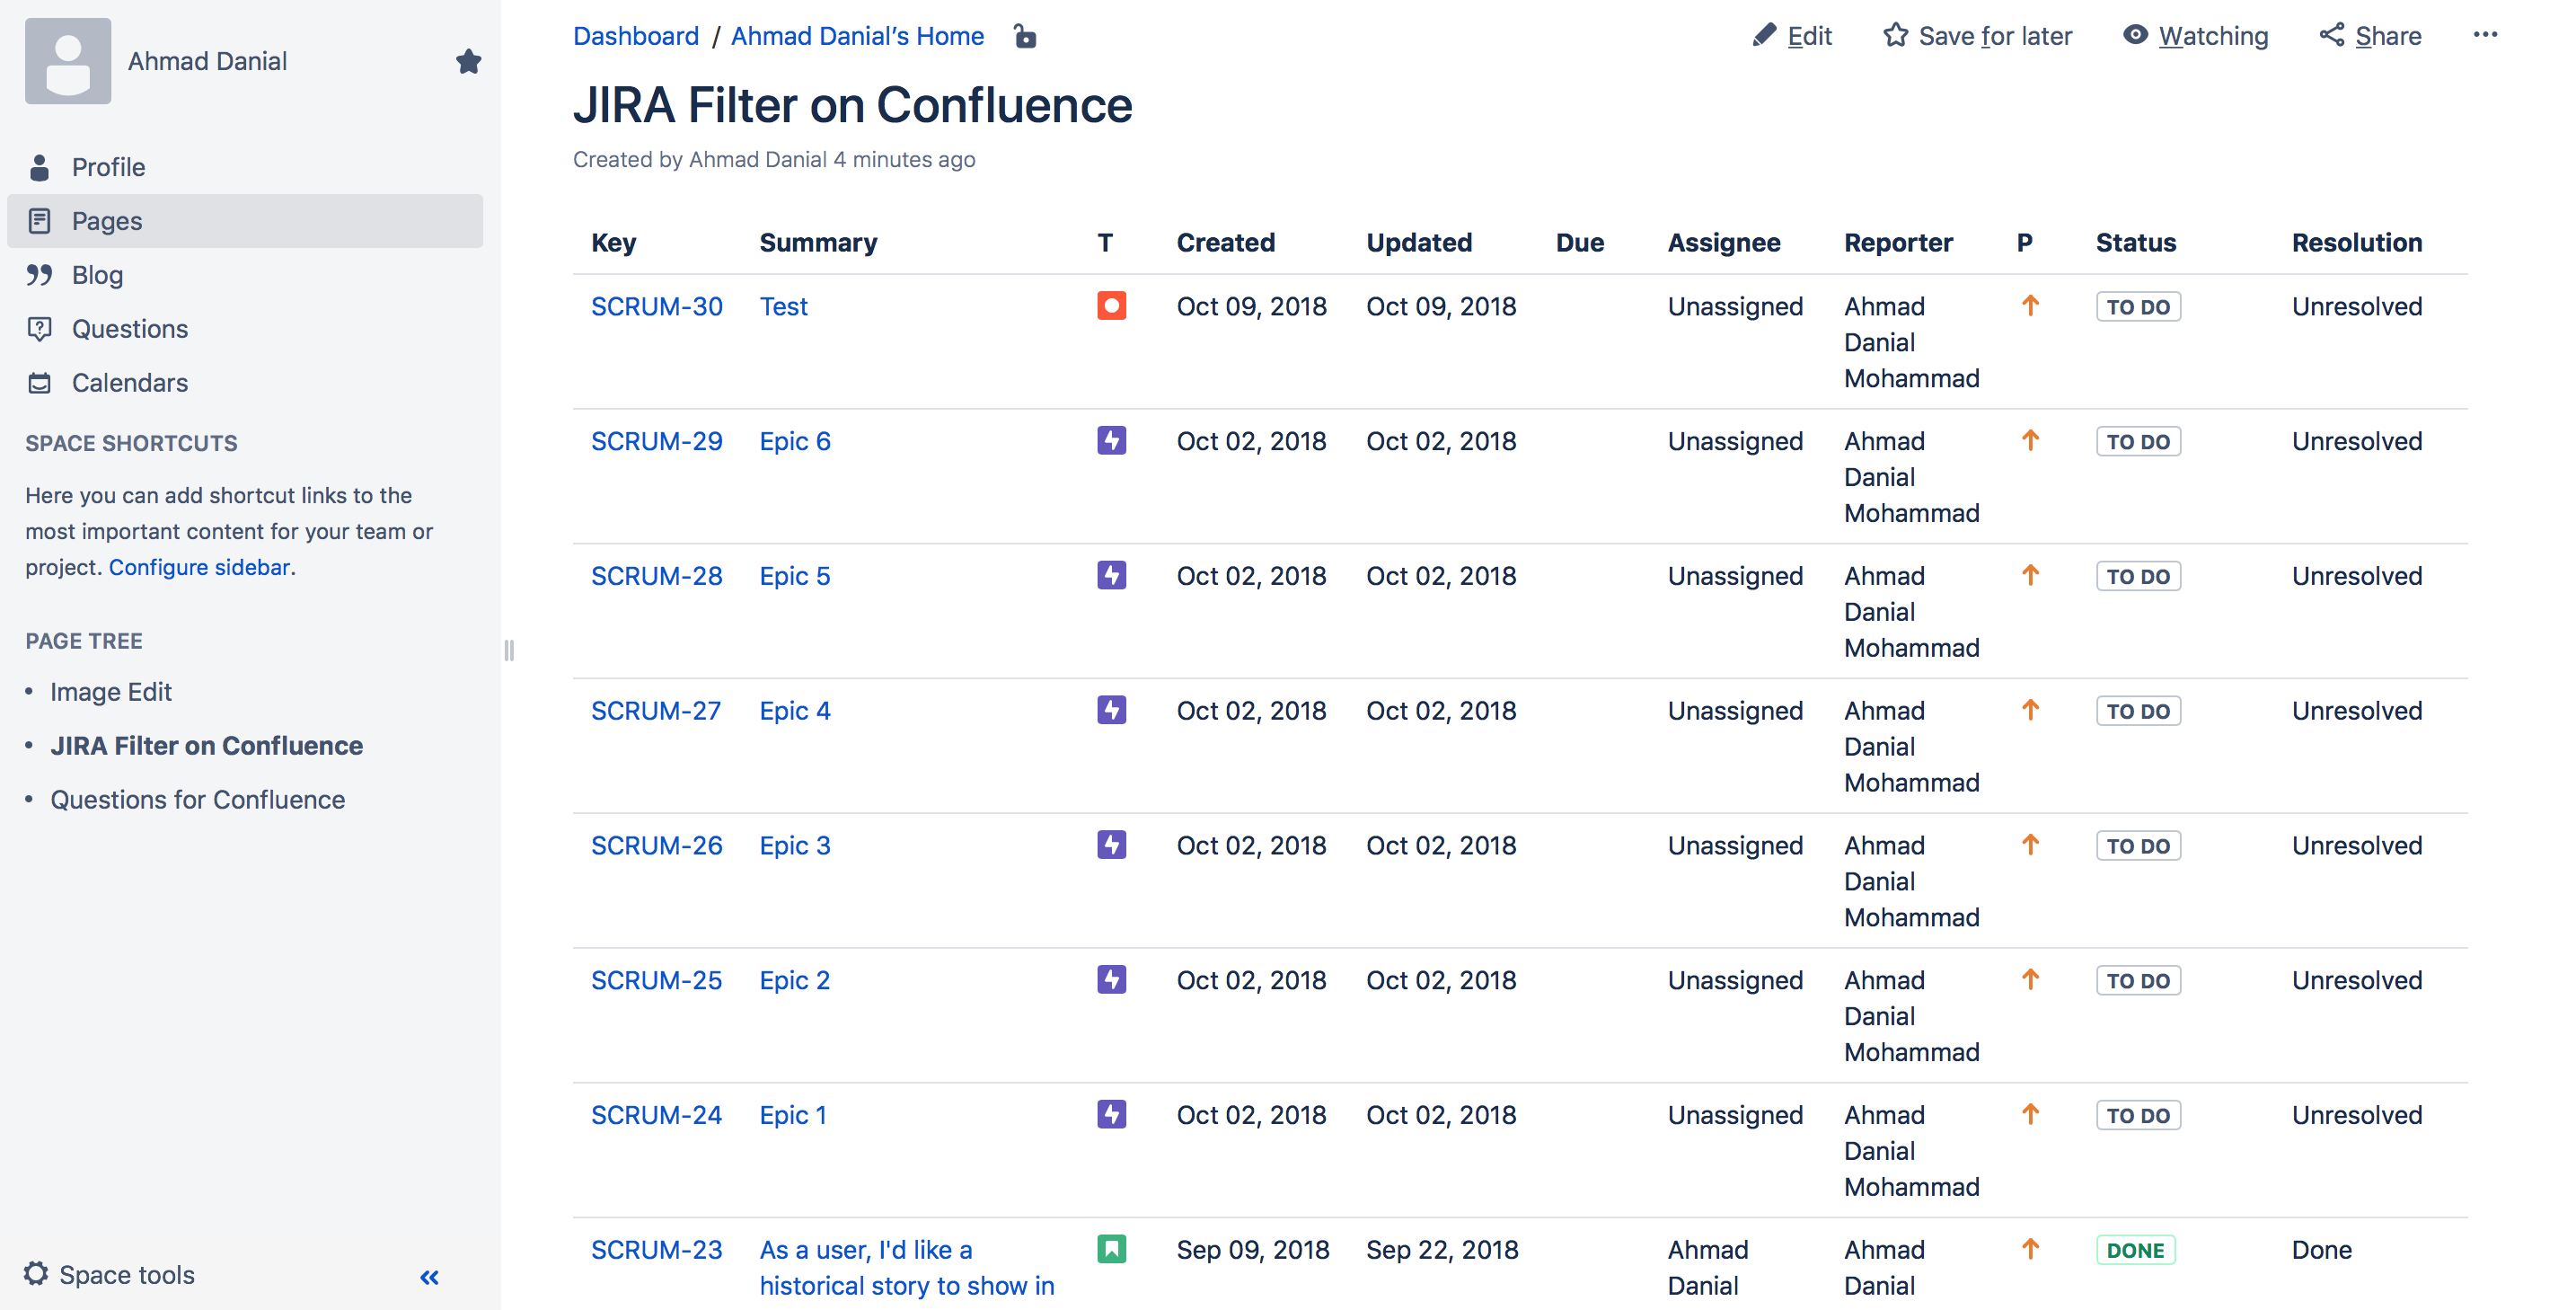Collapse the sidebar with the double chevron
Viewport: 2576px width, 1310px height.
[429, 1276]
